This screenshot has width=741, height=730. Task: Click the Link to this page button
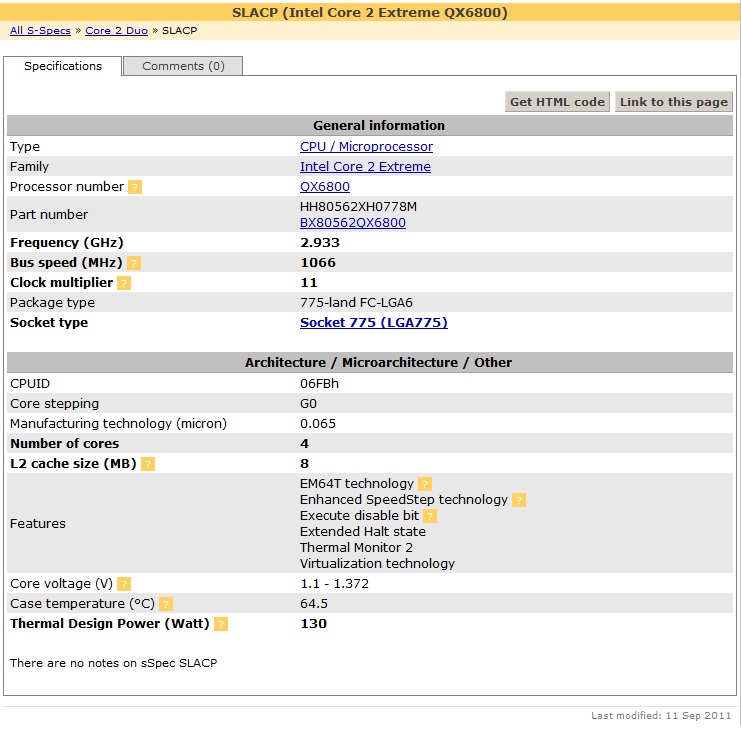673,102
